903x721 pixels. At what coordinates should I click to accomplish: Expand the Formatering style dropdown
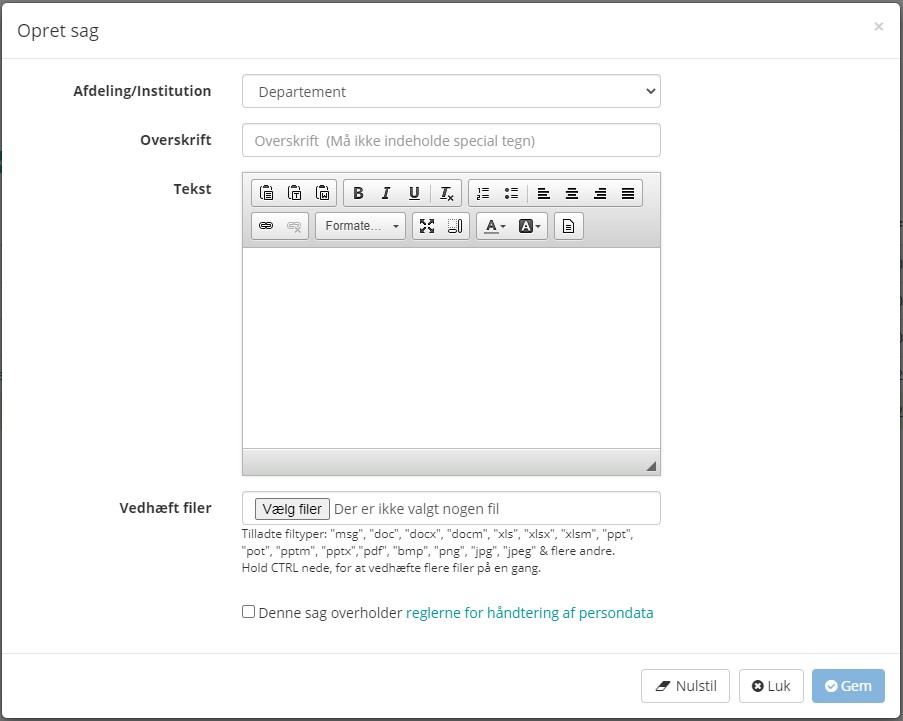360,226
